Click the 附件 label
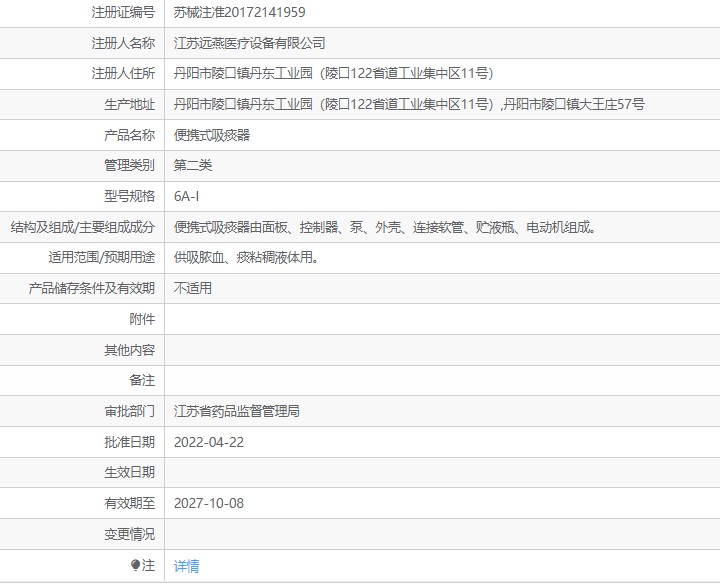720x588 pixels. pos(142,319)
